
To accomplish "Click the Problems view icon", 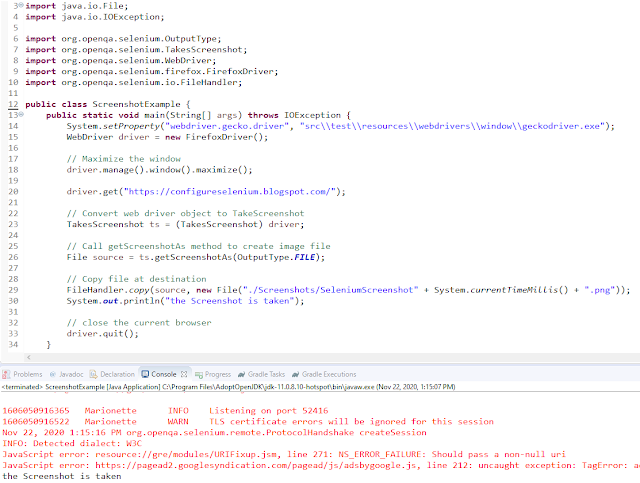I will (x=6, y=374).
